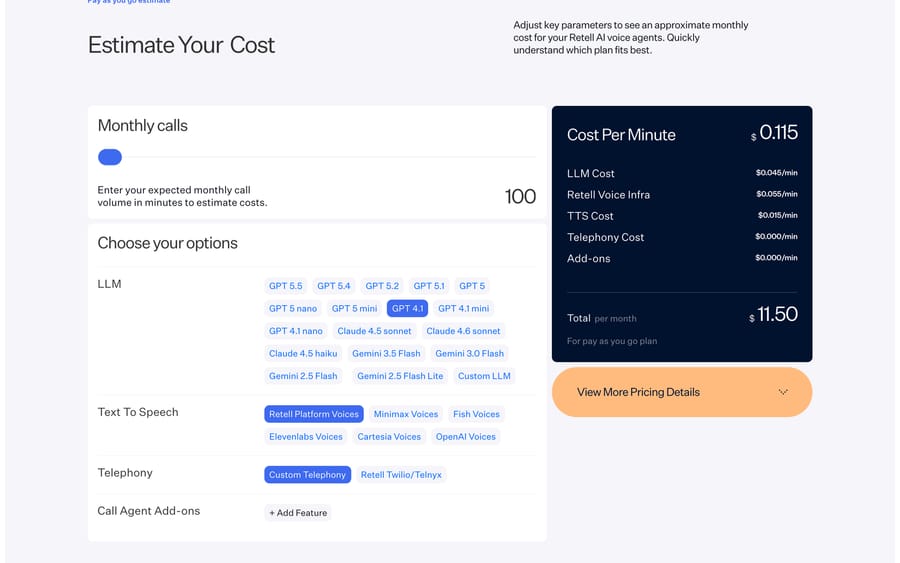Click the 'Text To Speech' label
The image size is (900, 563).
tap(138, 412)
